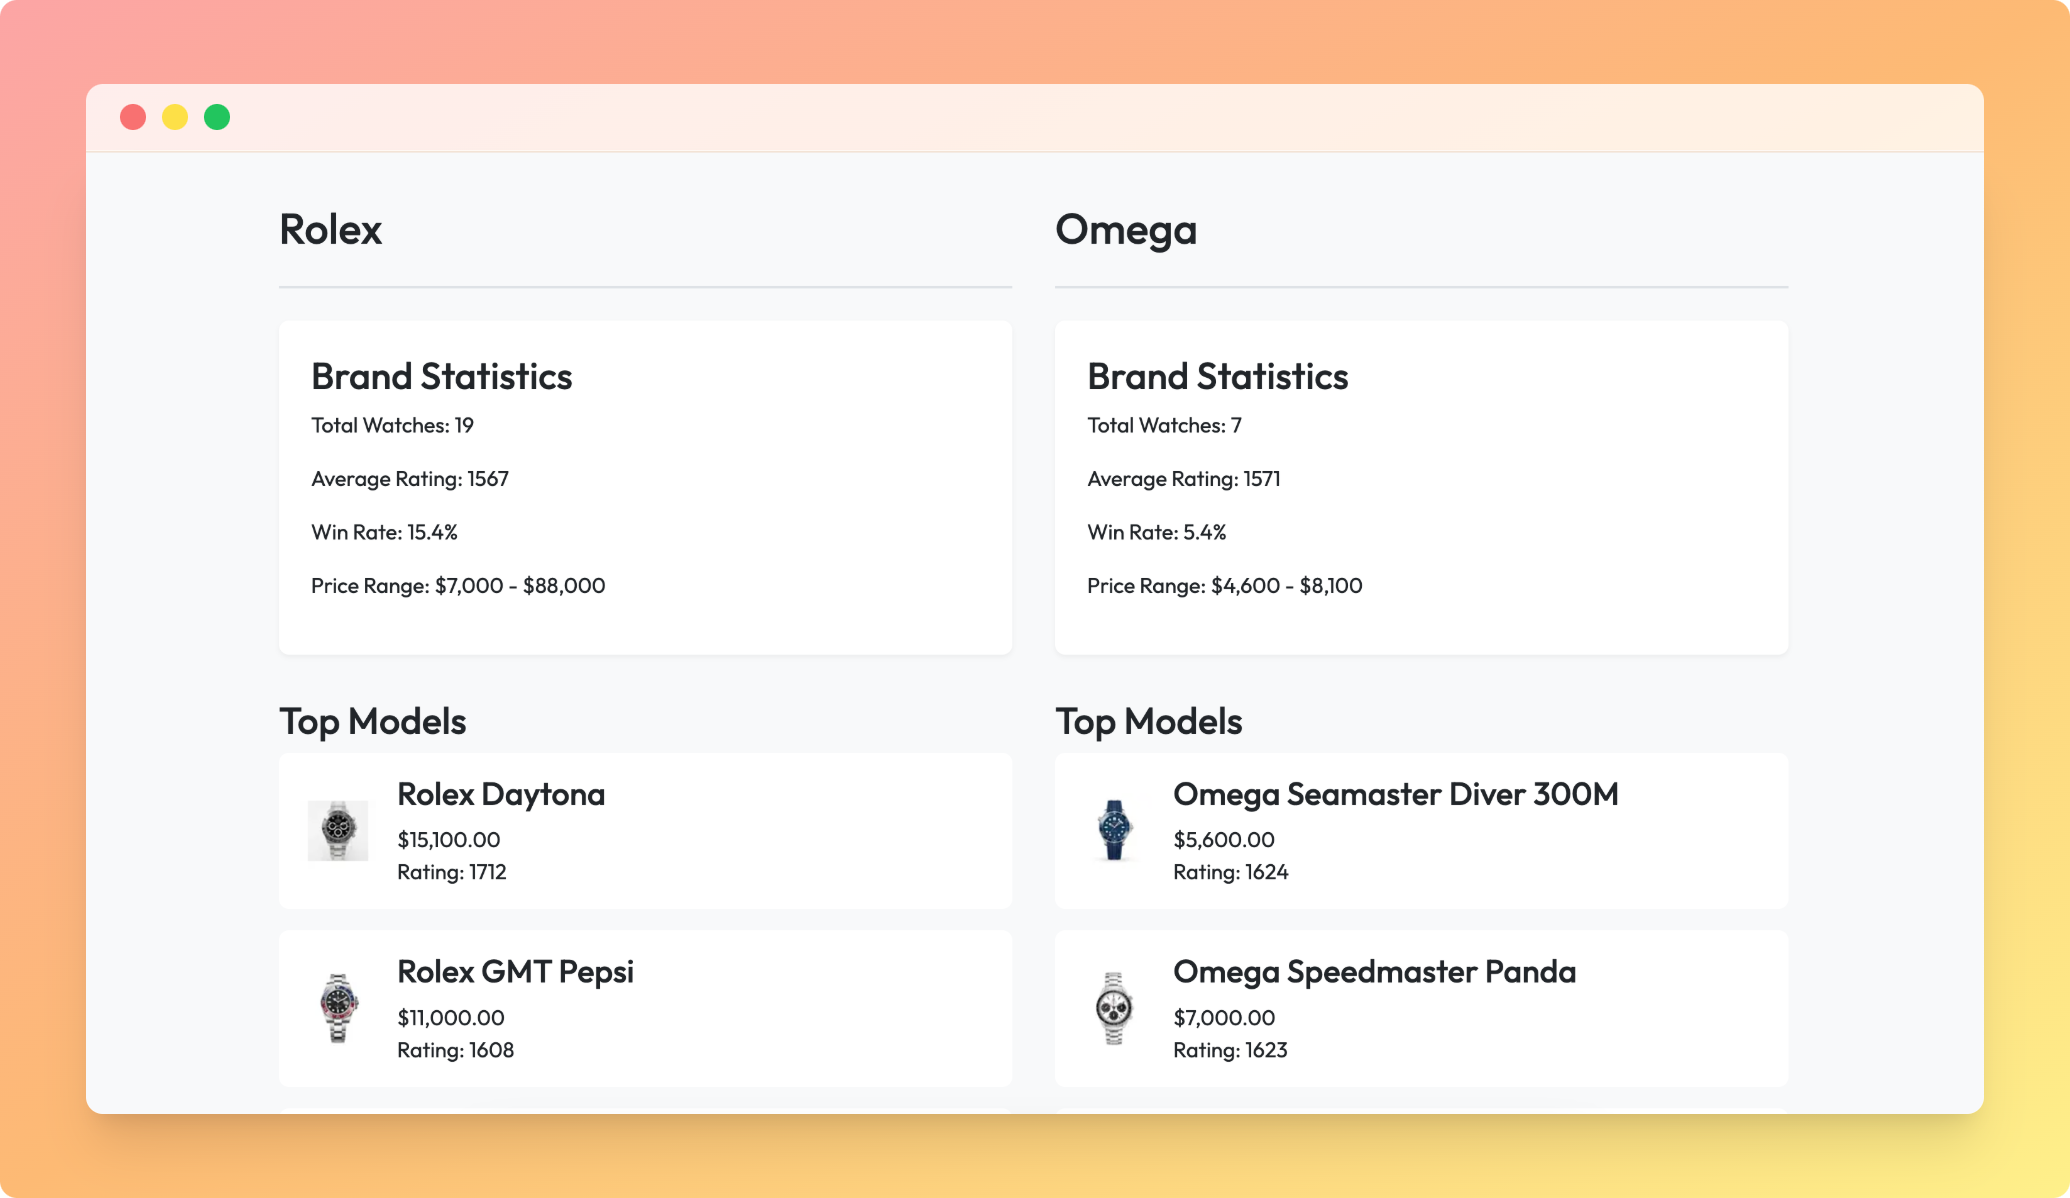2070x1198 pixels.
Task: Click the Rolex GMT Pepsi watch thumbnail
Action: click(338, 1008)
